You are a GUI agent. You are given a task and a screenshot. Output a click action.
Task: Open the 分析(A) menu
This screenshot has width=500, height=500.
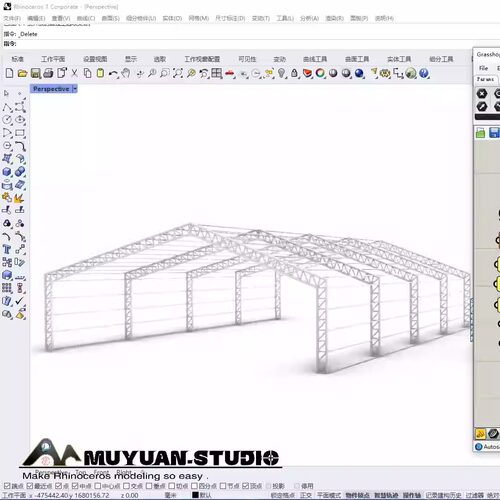pos(309,18)
